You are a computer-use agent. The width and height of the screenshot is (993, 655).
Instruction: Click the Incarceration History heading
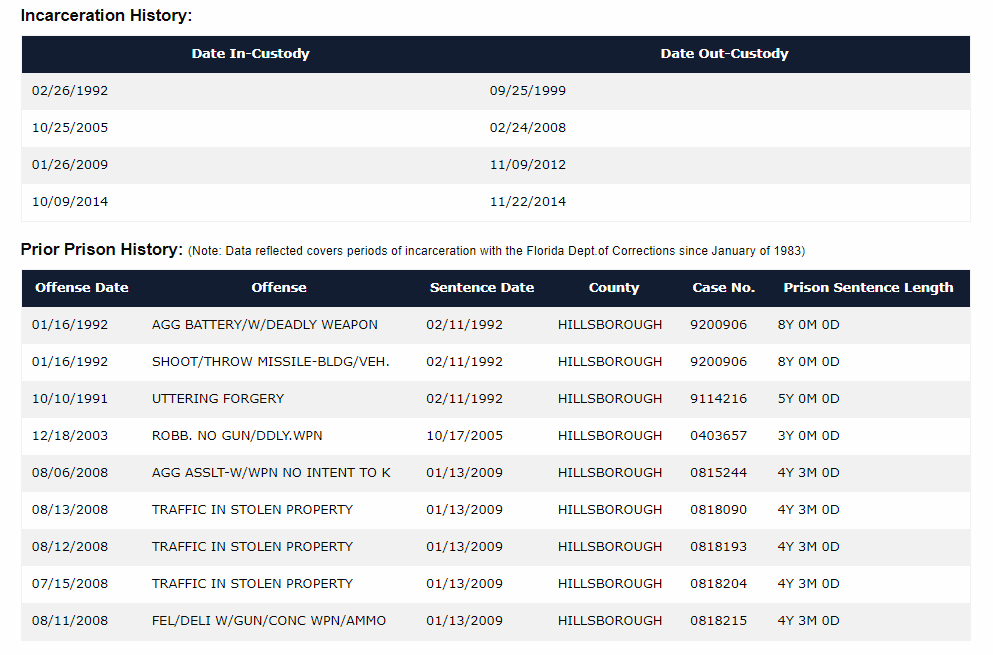[x=106, y=15]
